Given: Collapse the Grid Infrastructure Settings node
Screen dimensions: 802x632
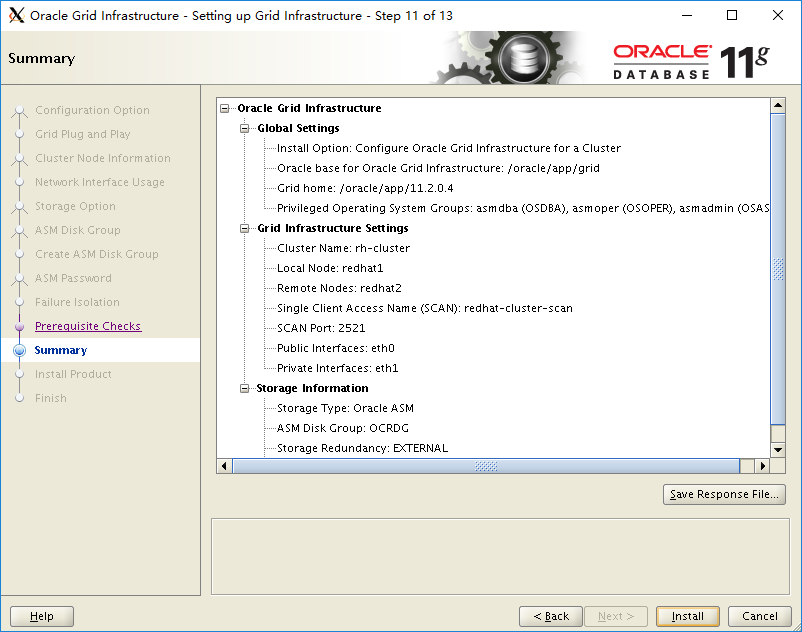Looking at the screenshot, I should point(244,229).
